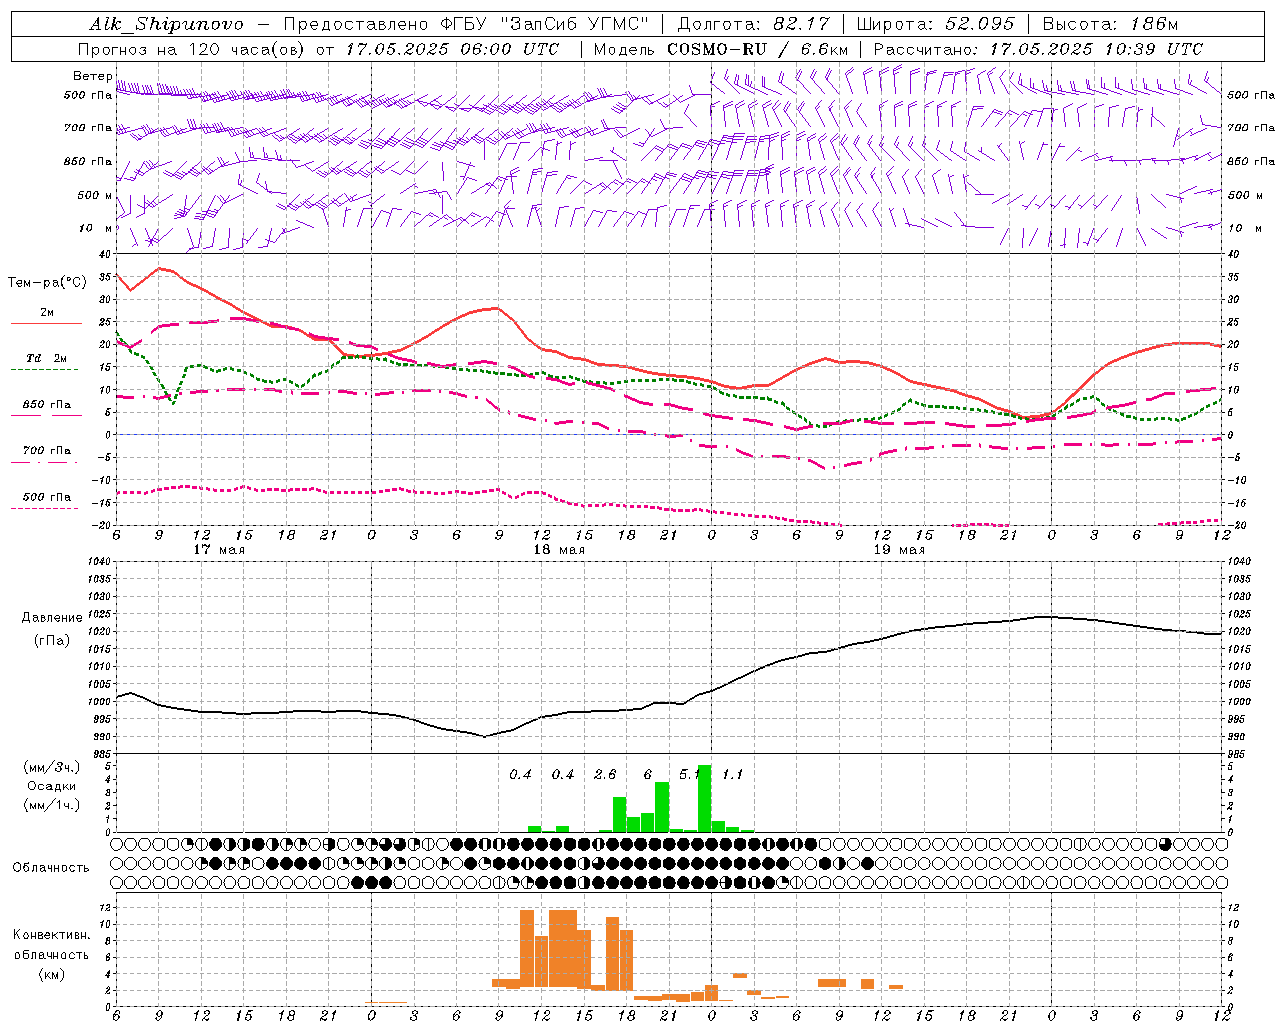Select the Высота: 186м header entry
Screen dimensions: 1280x1024
point(1110,24)
